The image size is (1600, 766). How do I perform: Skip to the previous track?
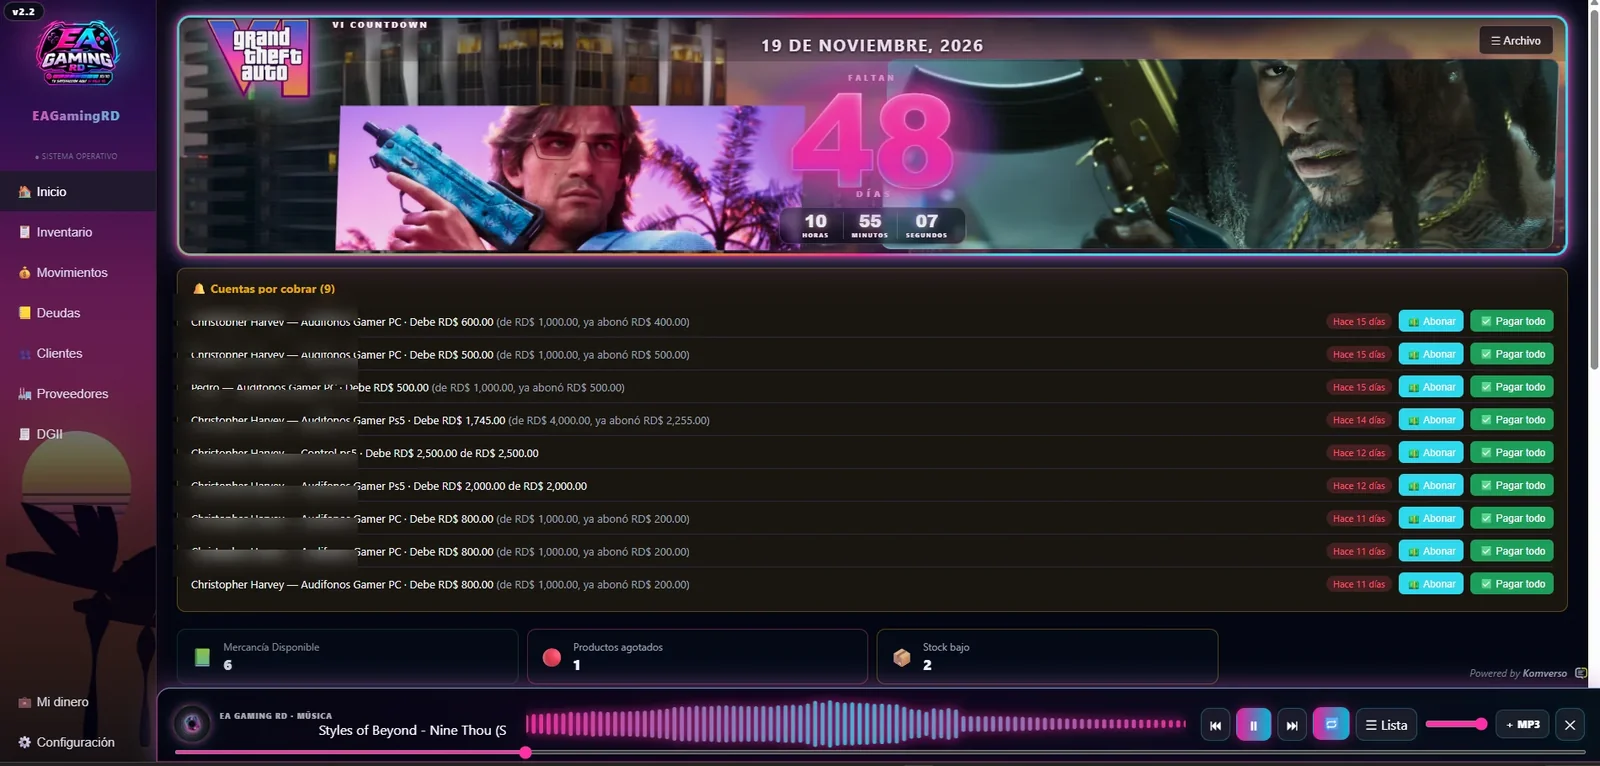tap(1215, 725)
